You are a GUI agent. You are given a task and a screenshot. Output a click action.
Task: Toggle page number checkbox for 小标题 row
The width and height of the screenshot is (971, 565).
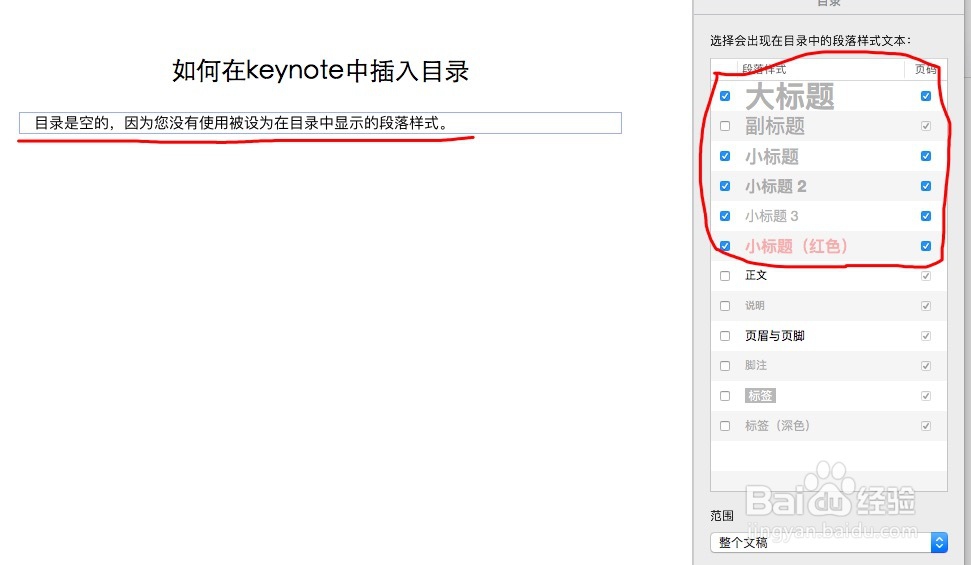click(926, 156)
